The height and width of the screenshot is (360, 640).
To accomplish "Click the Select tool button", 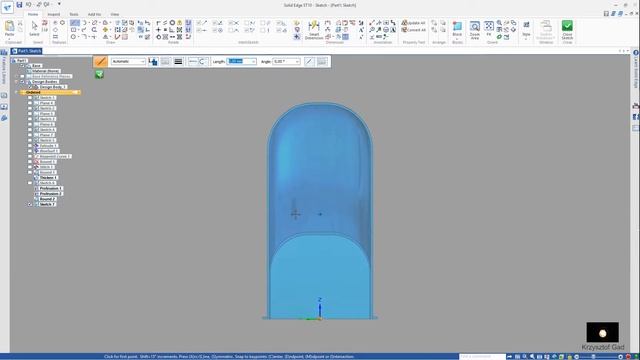I will click(34, 29).
